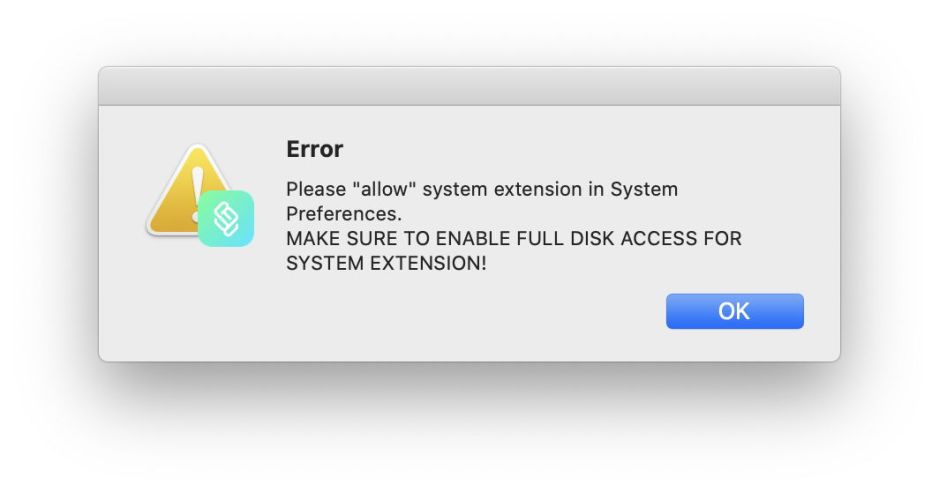
Task: Click the word "Preferences." in the message
Action: pos(344,214)
